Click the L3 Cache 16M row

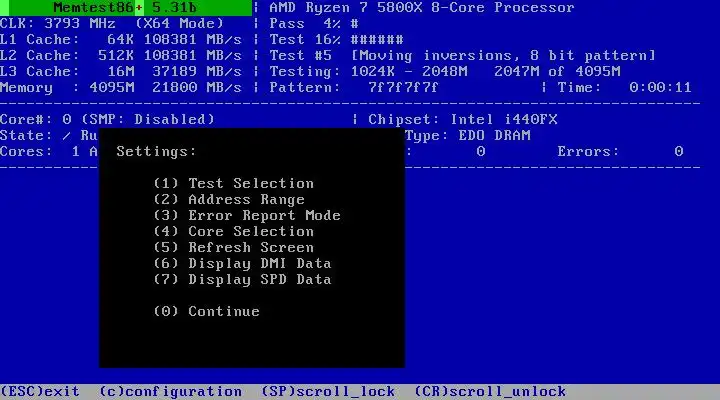(121, 72)
